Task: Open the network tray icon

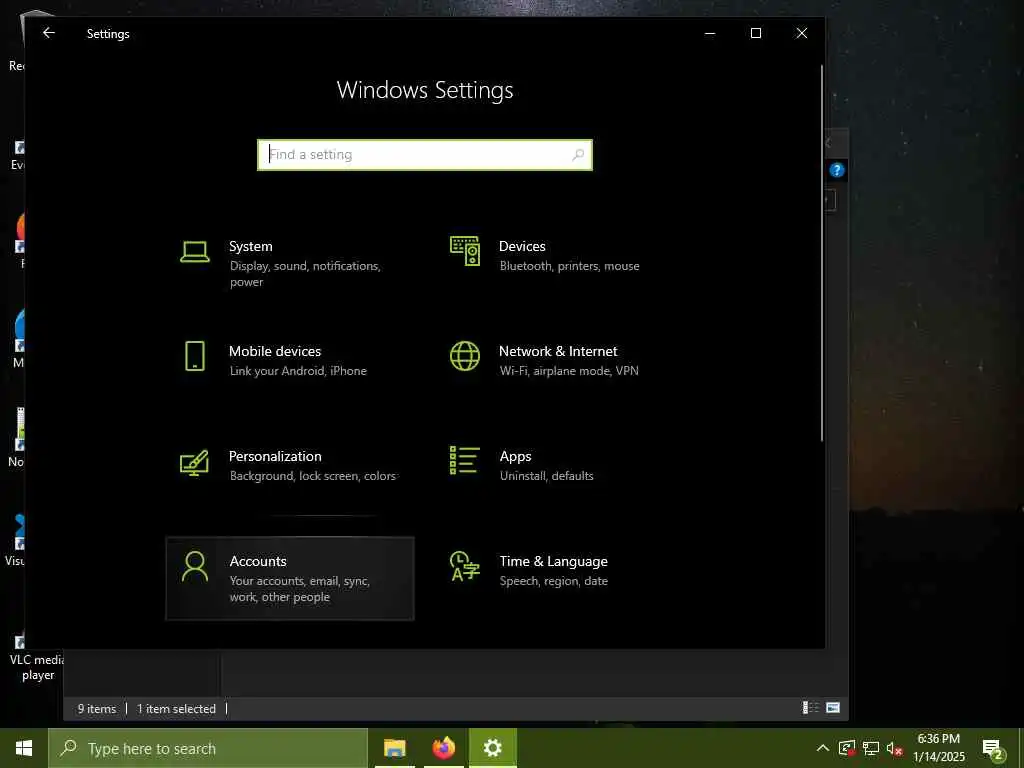Action: pyautogui.click(x=871, y=748)
